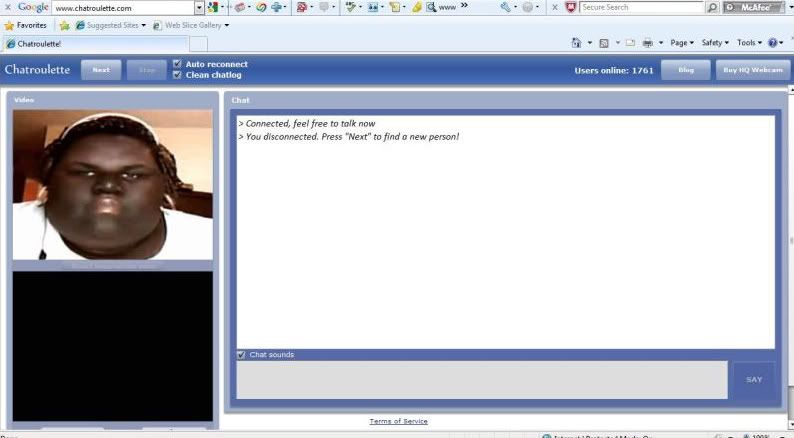Select the Chatroulette! browser tab
The height and width of the screenshot is (438, 794).
click(x=96, y=44)
